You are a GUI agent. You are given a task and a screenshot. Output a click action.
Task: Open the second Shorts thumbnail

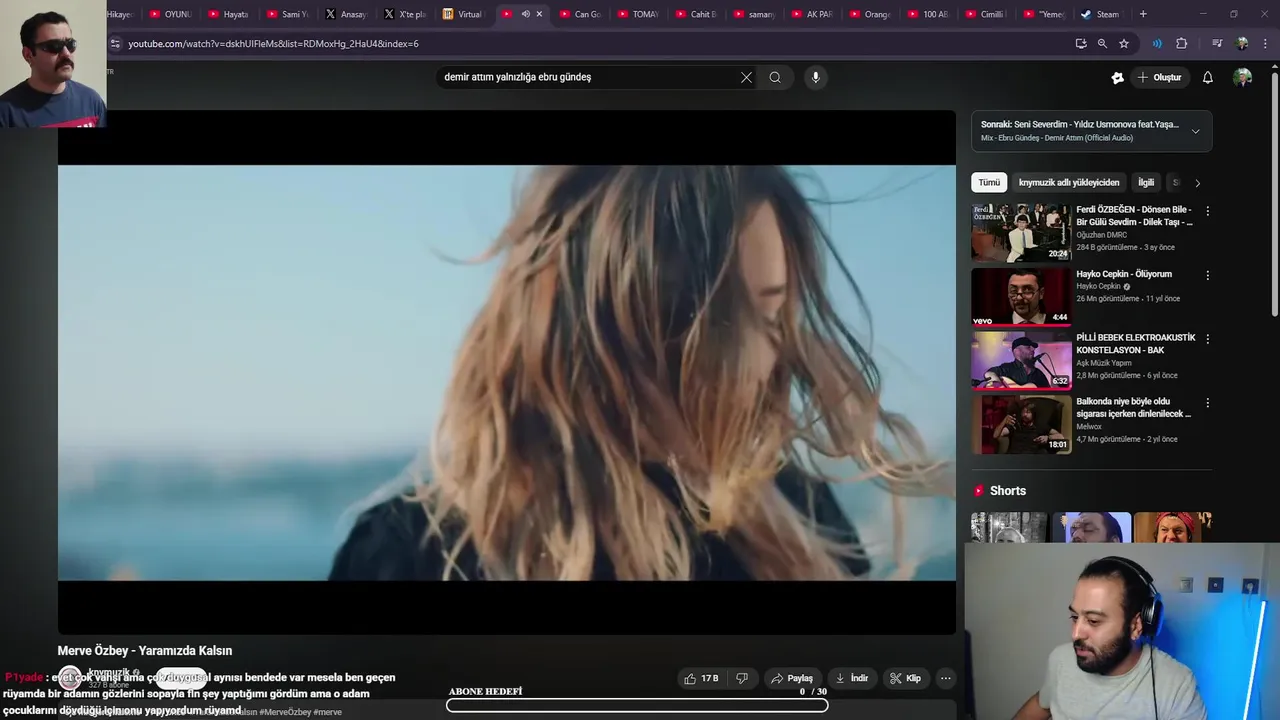click(1092, 527)
